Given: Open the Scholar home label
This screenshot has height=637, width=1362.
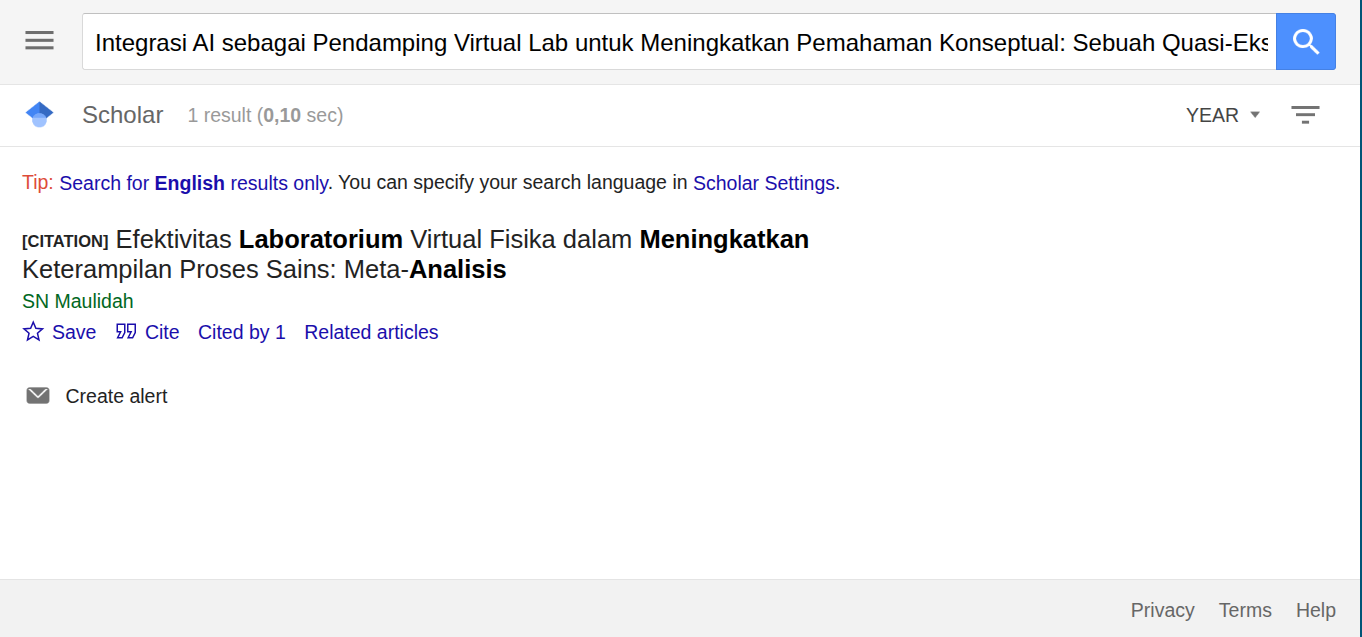Looking at the screenshot, I should 122,115.
